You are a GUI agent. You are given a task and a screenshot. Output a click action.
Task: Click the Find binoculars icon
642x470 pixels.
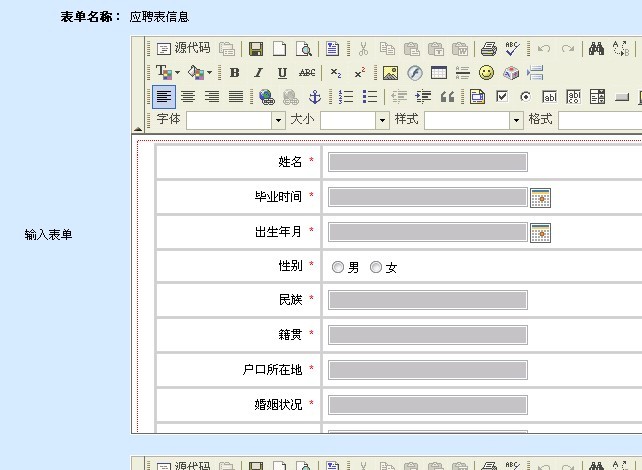pyautogui.click(x=596, y=48)
